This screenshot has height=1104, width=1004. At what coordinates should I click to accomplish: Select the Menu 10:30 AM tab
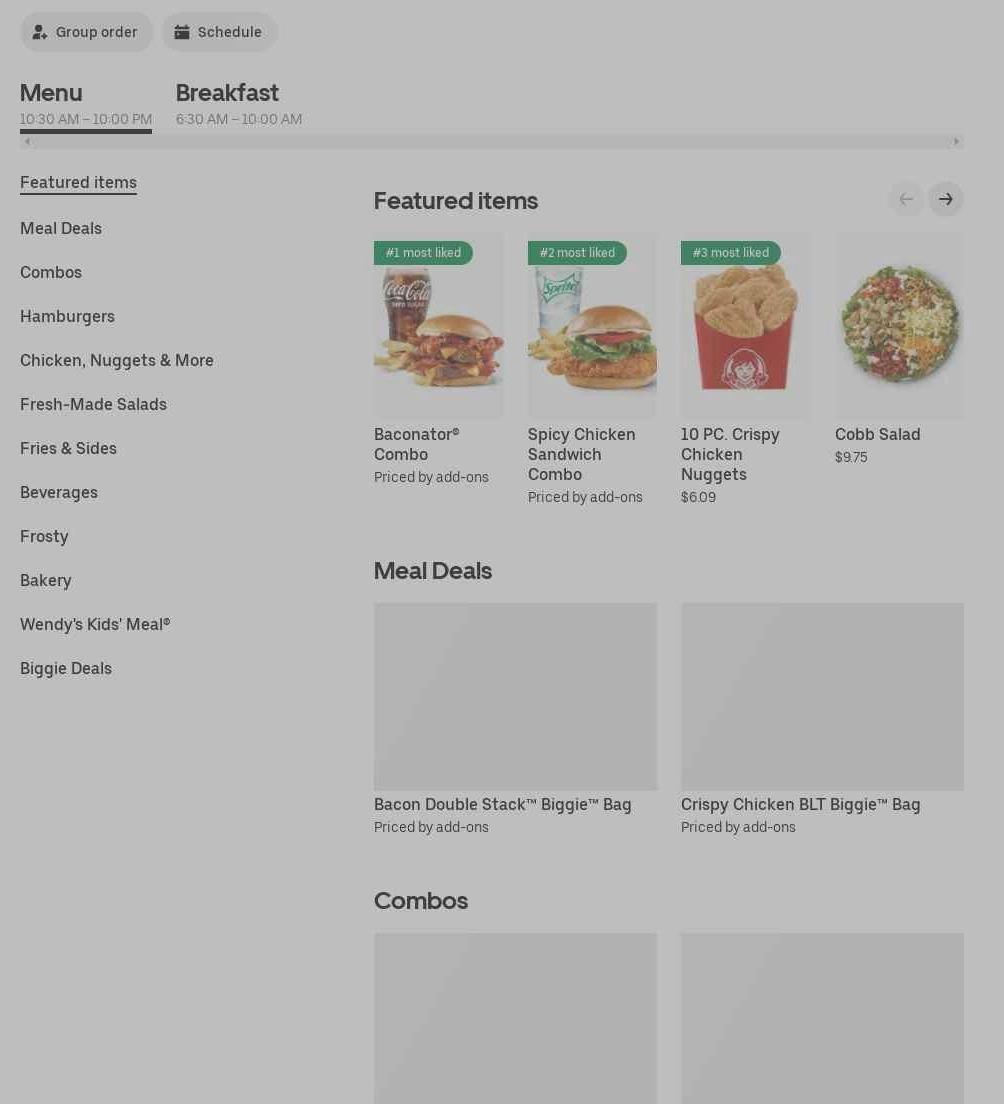[86, 104]
